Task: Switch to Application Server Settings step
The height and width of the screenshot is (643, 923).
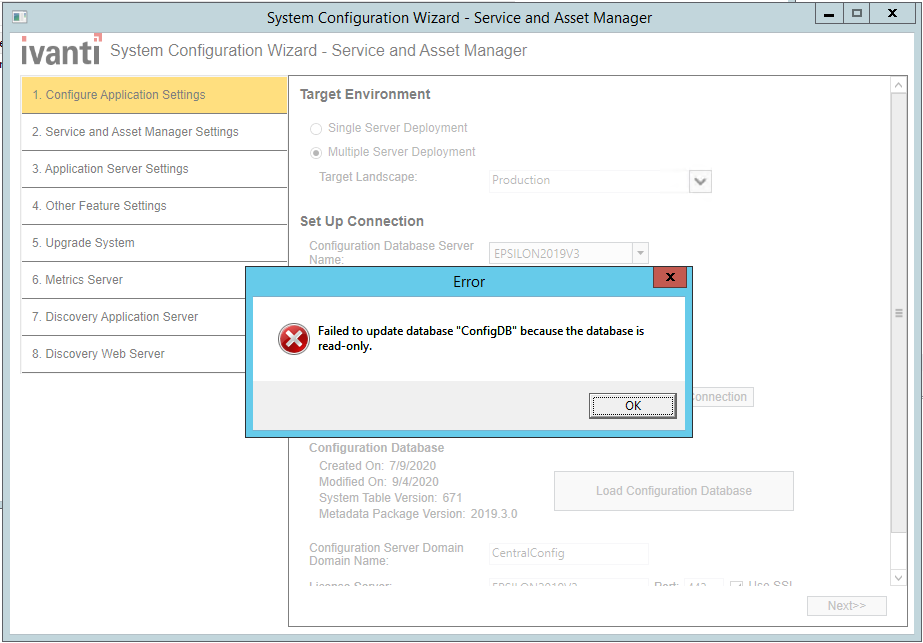Action: pyautogui.click(x=154, y=169)
